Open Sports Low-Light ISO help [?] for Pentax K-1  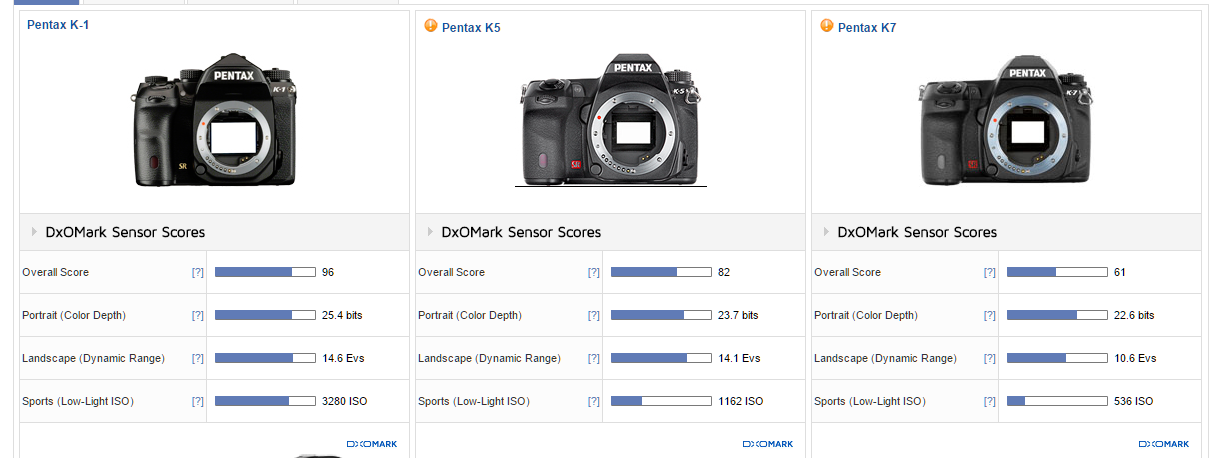coord(198,402)
